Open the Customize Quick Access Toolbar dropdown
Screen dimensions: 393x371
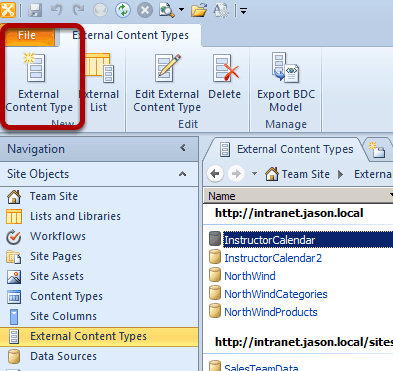coord(244,11)
